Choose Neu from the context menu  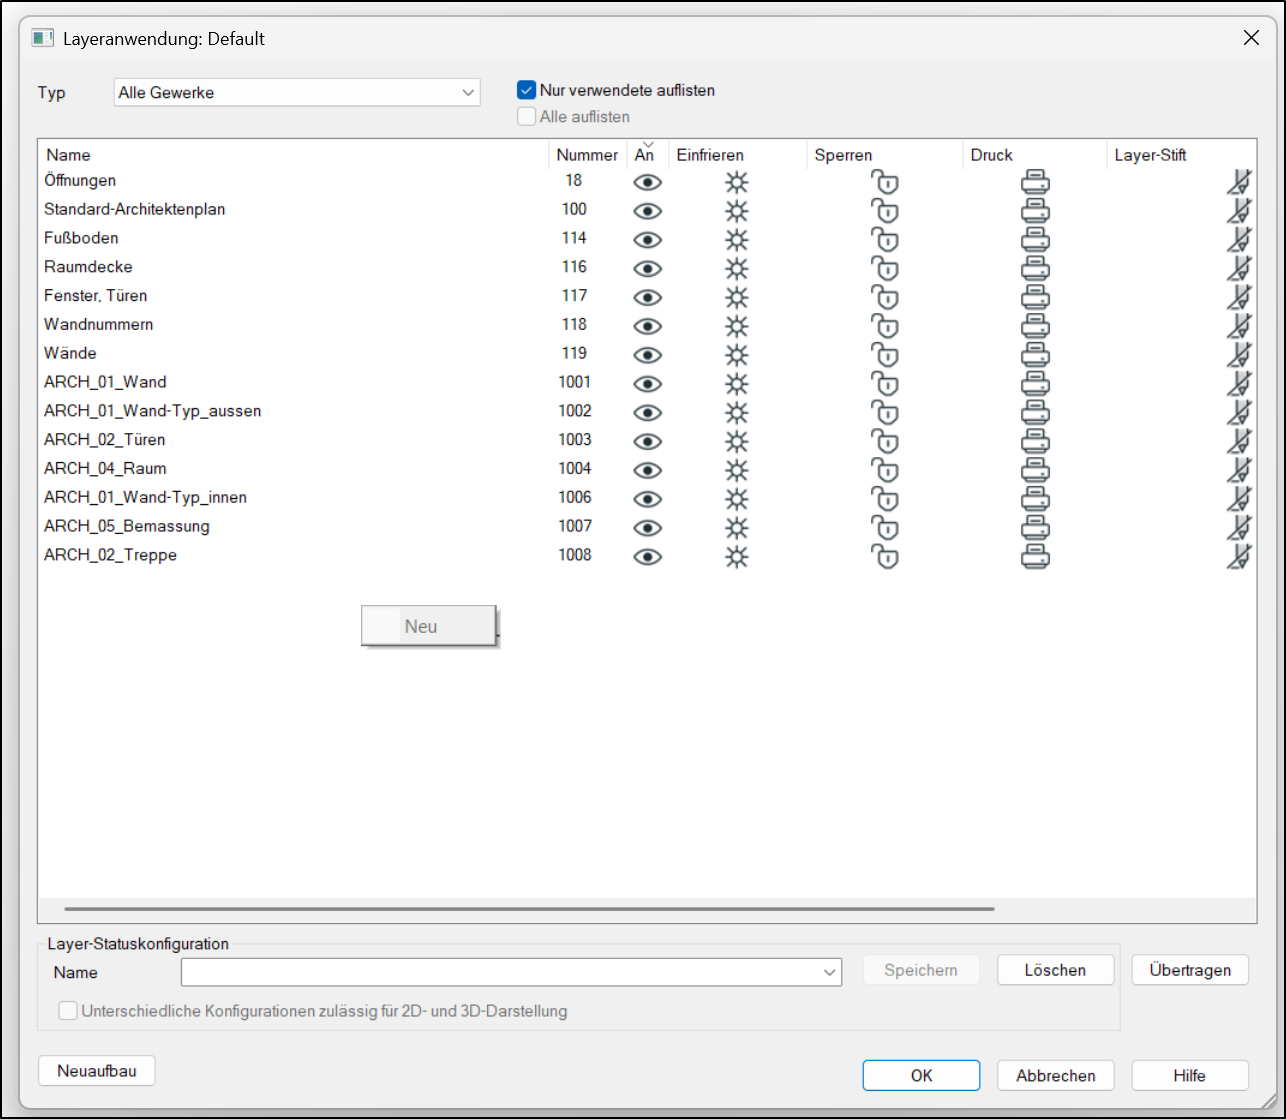429,627
